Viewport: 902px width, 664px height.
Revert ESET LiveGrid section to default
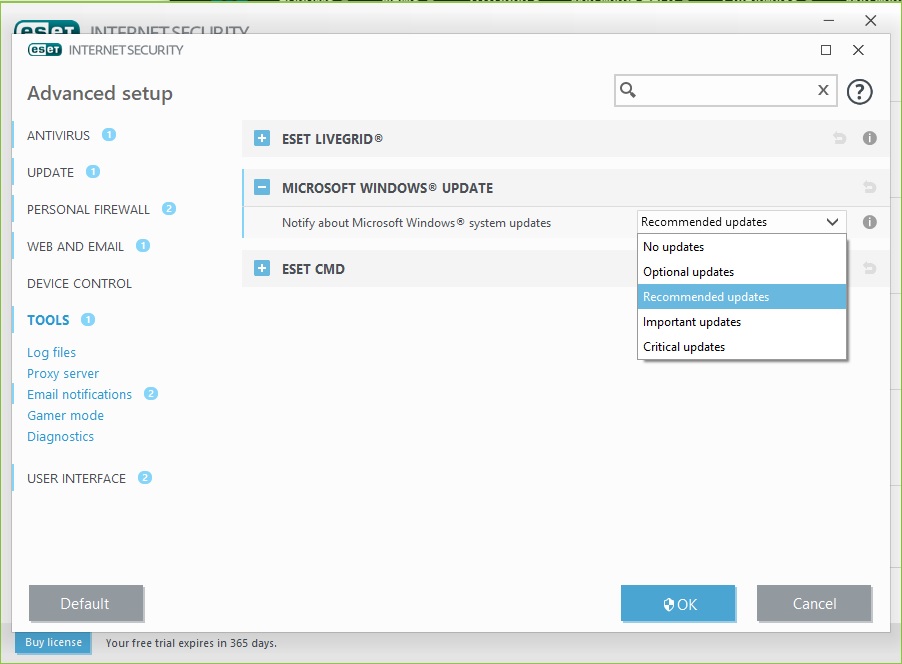tap(840, 138)
